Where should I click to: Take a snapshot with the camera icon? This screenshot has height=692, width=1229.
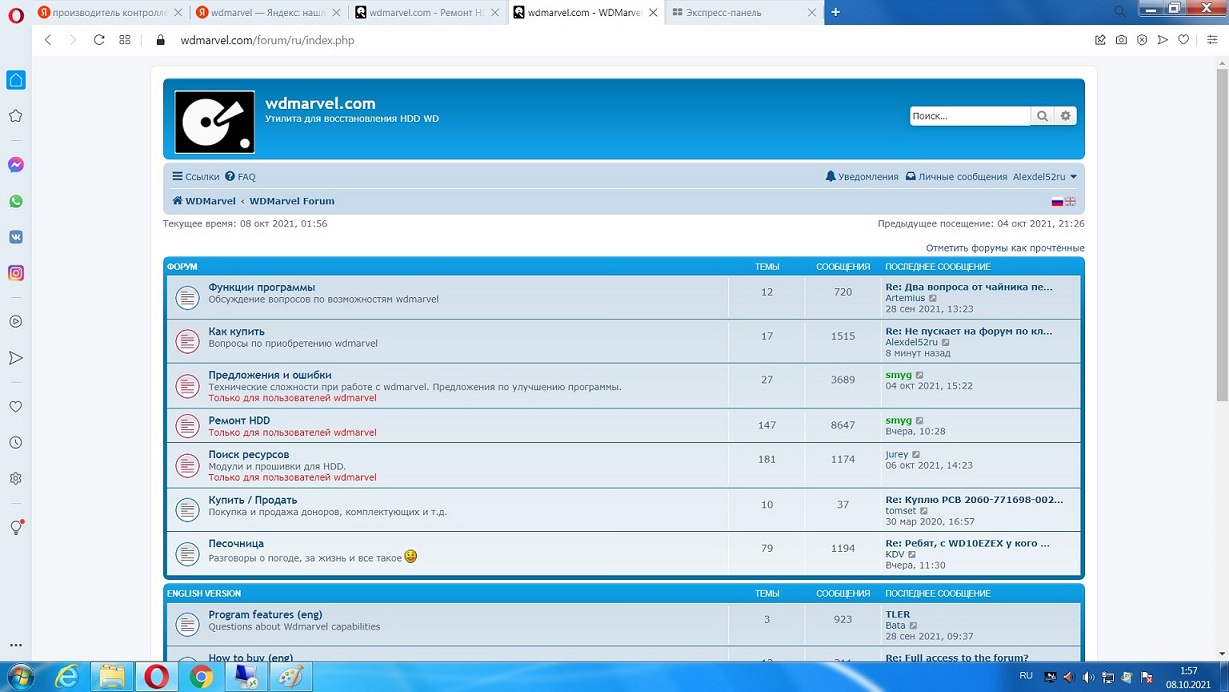coord(1121,40)
